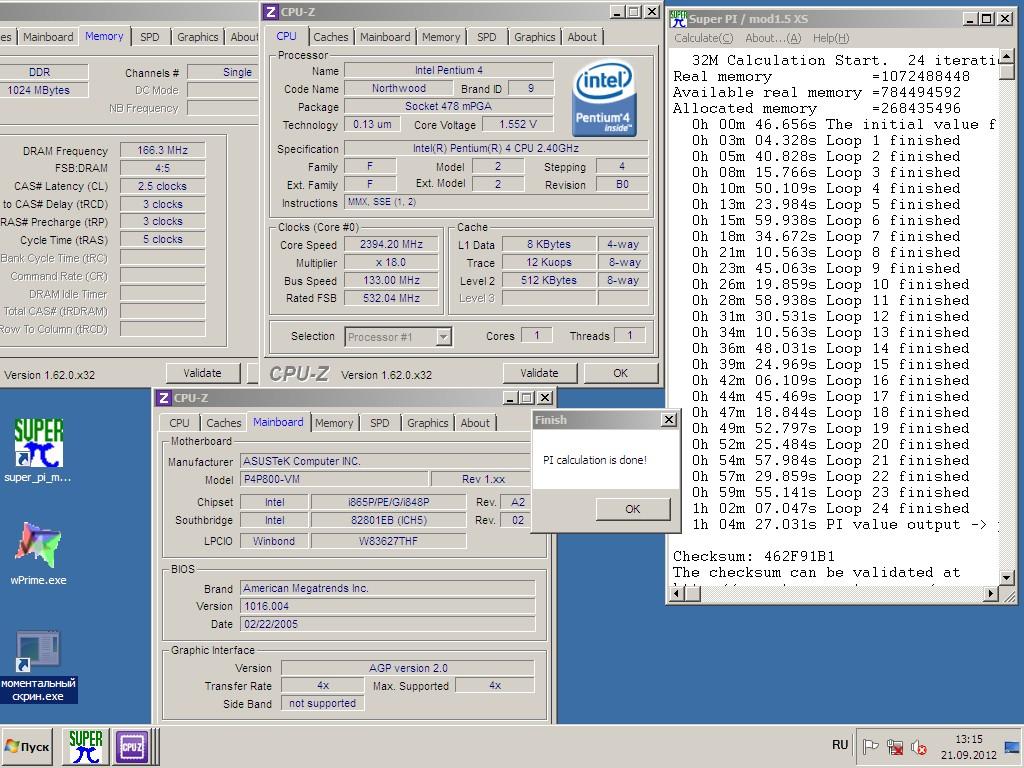Open the моментальный скрин.exe desktop shortcut
1024x768 pixels.
pyautogui.click(x=39, y=666)
